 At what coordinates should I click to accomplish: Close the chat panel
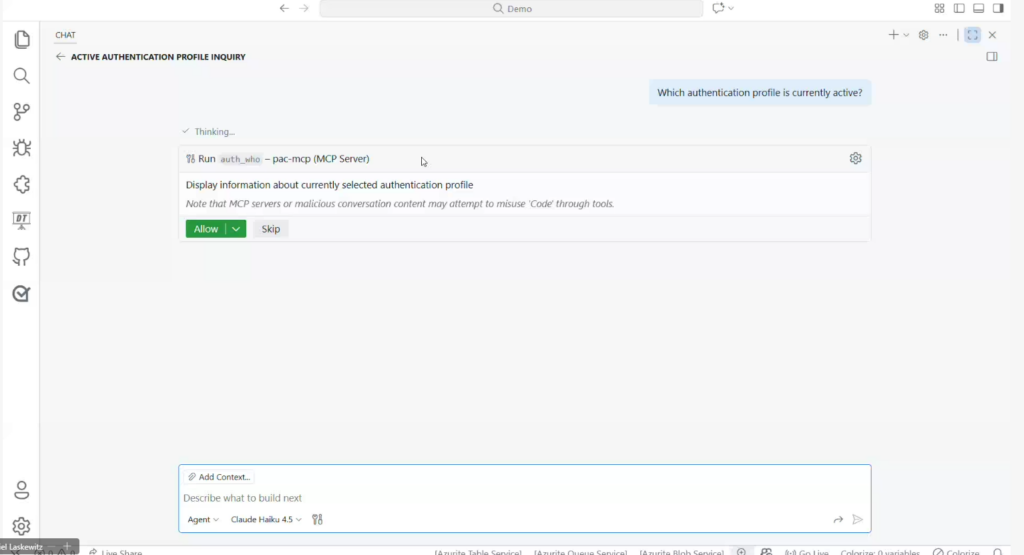992,35
